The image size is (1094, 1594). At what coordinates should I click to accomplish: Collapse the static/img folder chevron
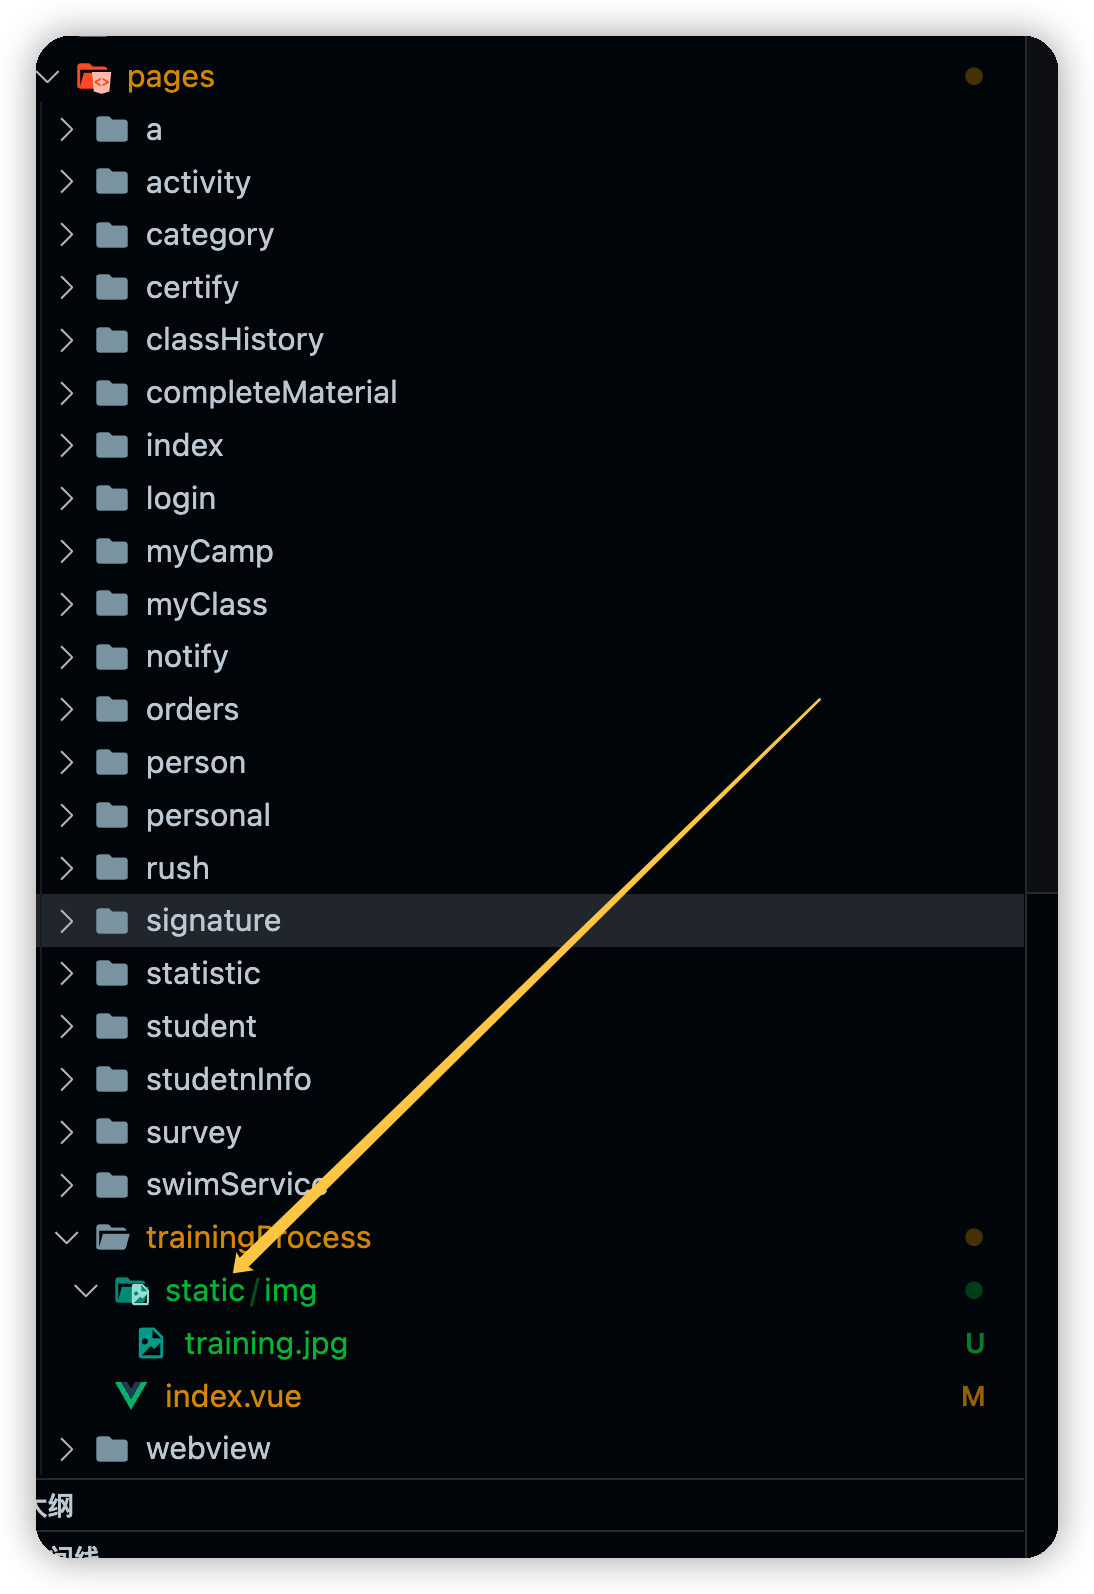(x=86, y=1291)
